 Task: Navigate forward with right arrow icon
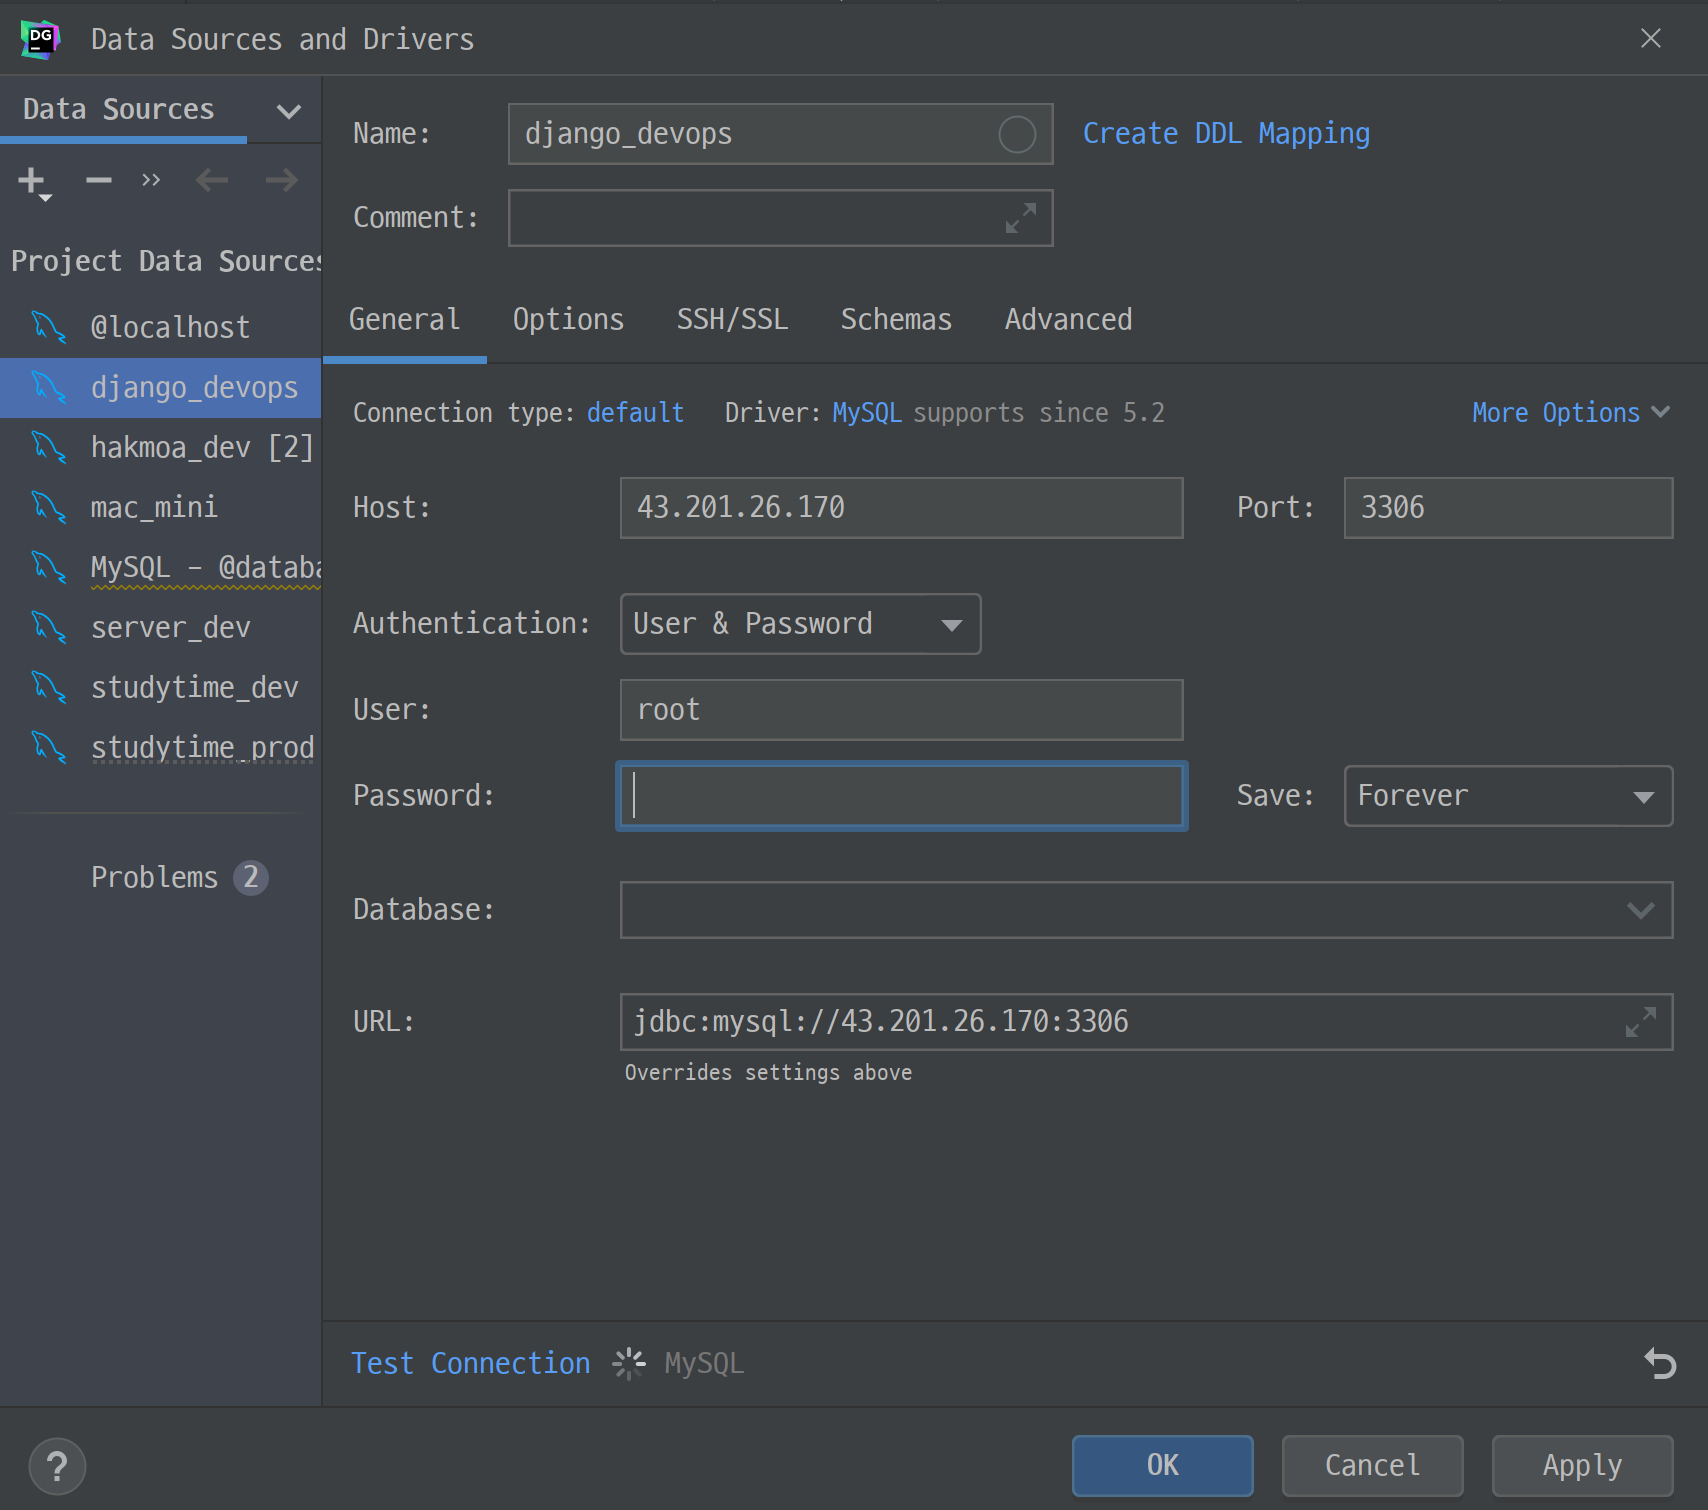[x=282, y=180]
